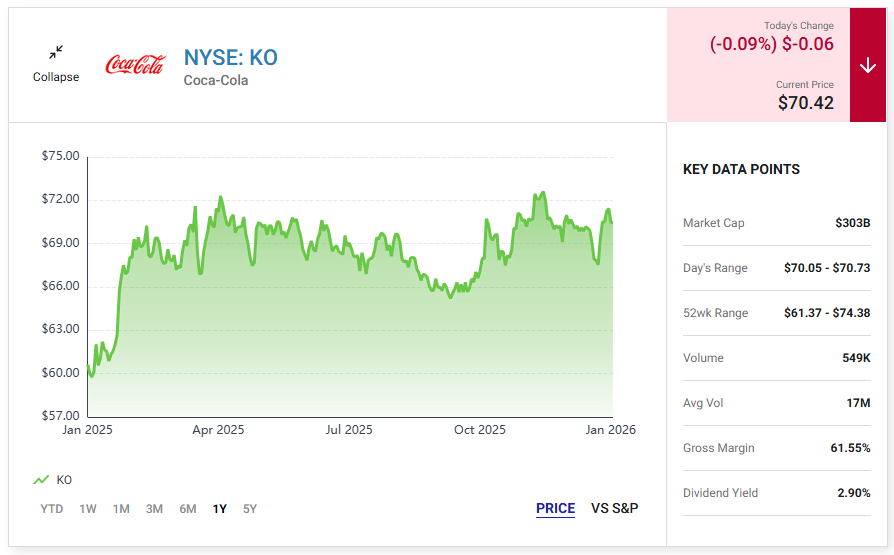Click the Avg Vol value 17M
The height and width of the screenshot is (555, 894).
pos(858,403)
